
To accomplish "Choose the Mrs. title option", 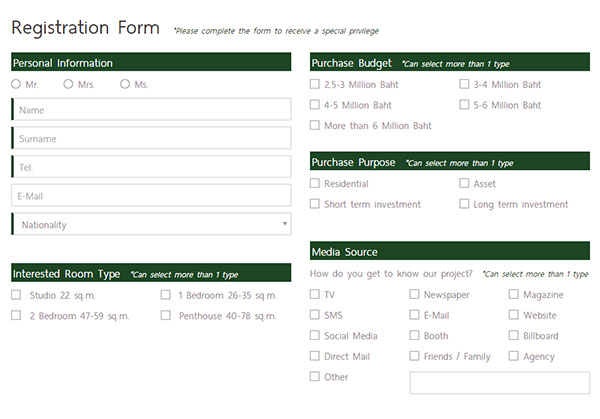I will [68, 84].
